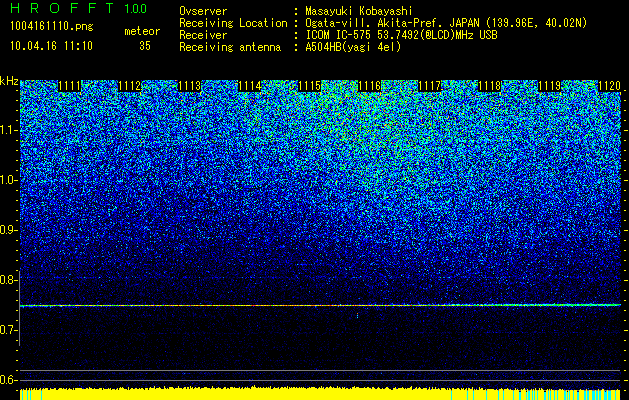Click the 0.8 kHz axis label
The image size is (629, 400).
tap(8, 280)
